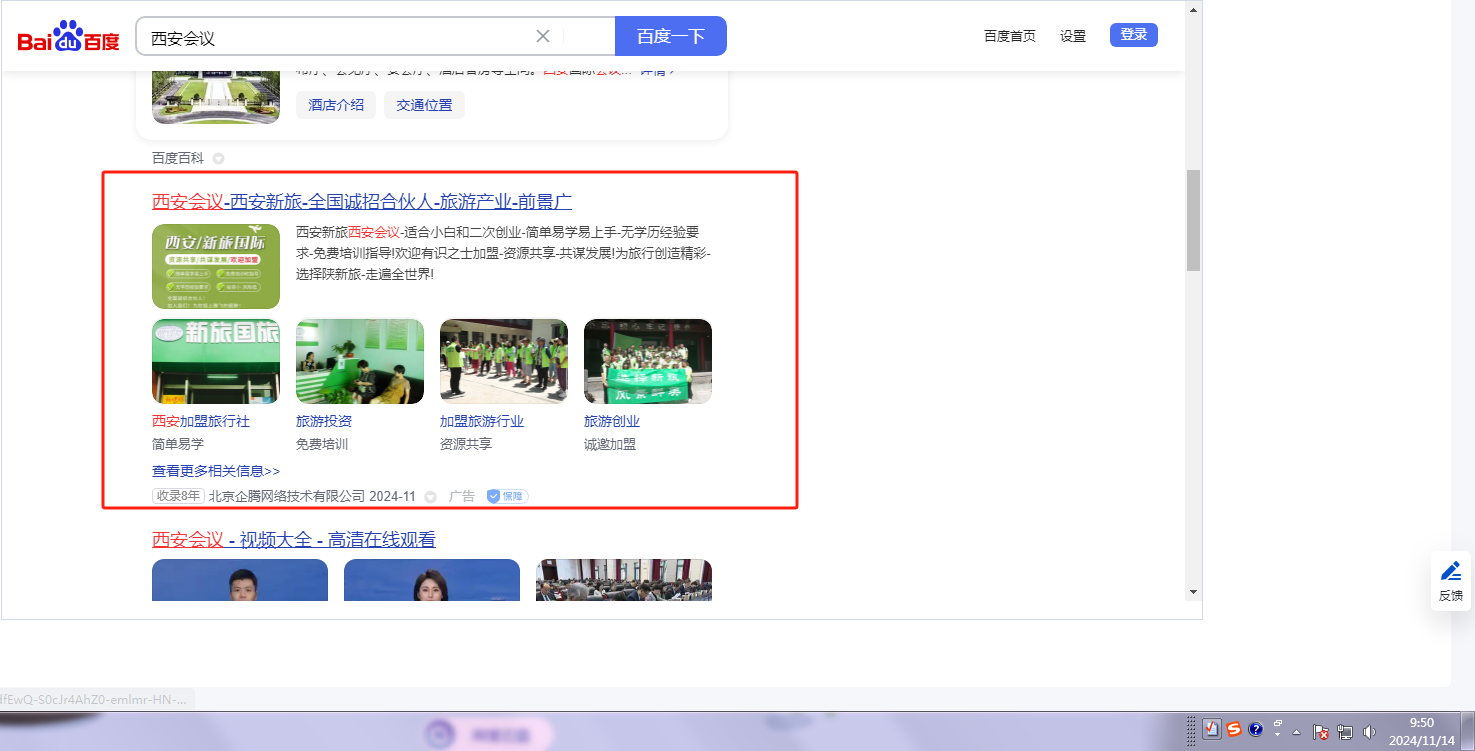Screen dimensions: 1475x751
Task: Click the Show Desktop strip beside the clock
Action: [1467, 732]
